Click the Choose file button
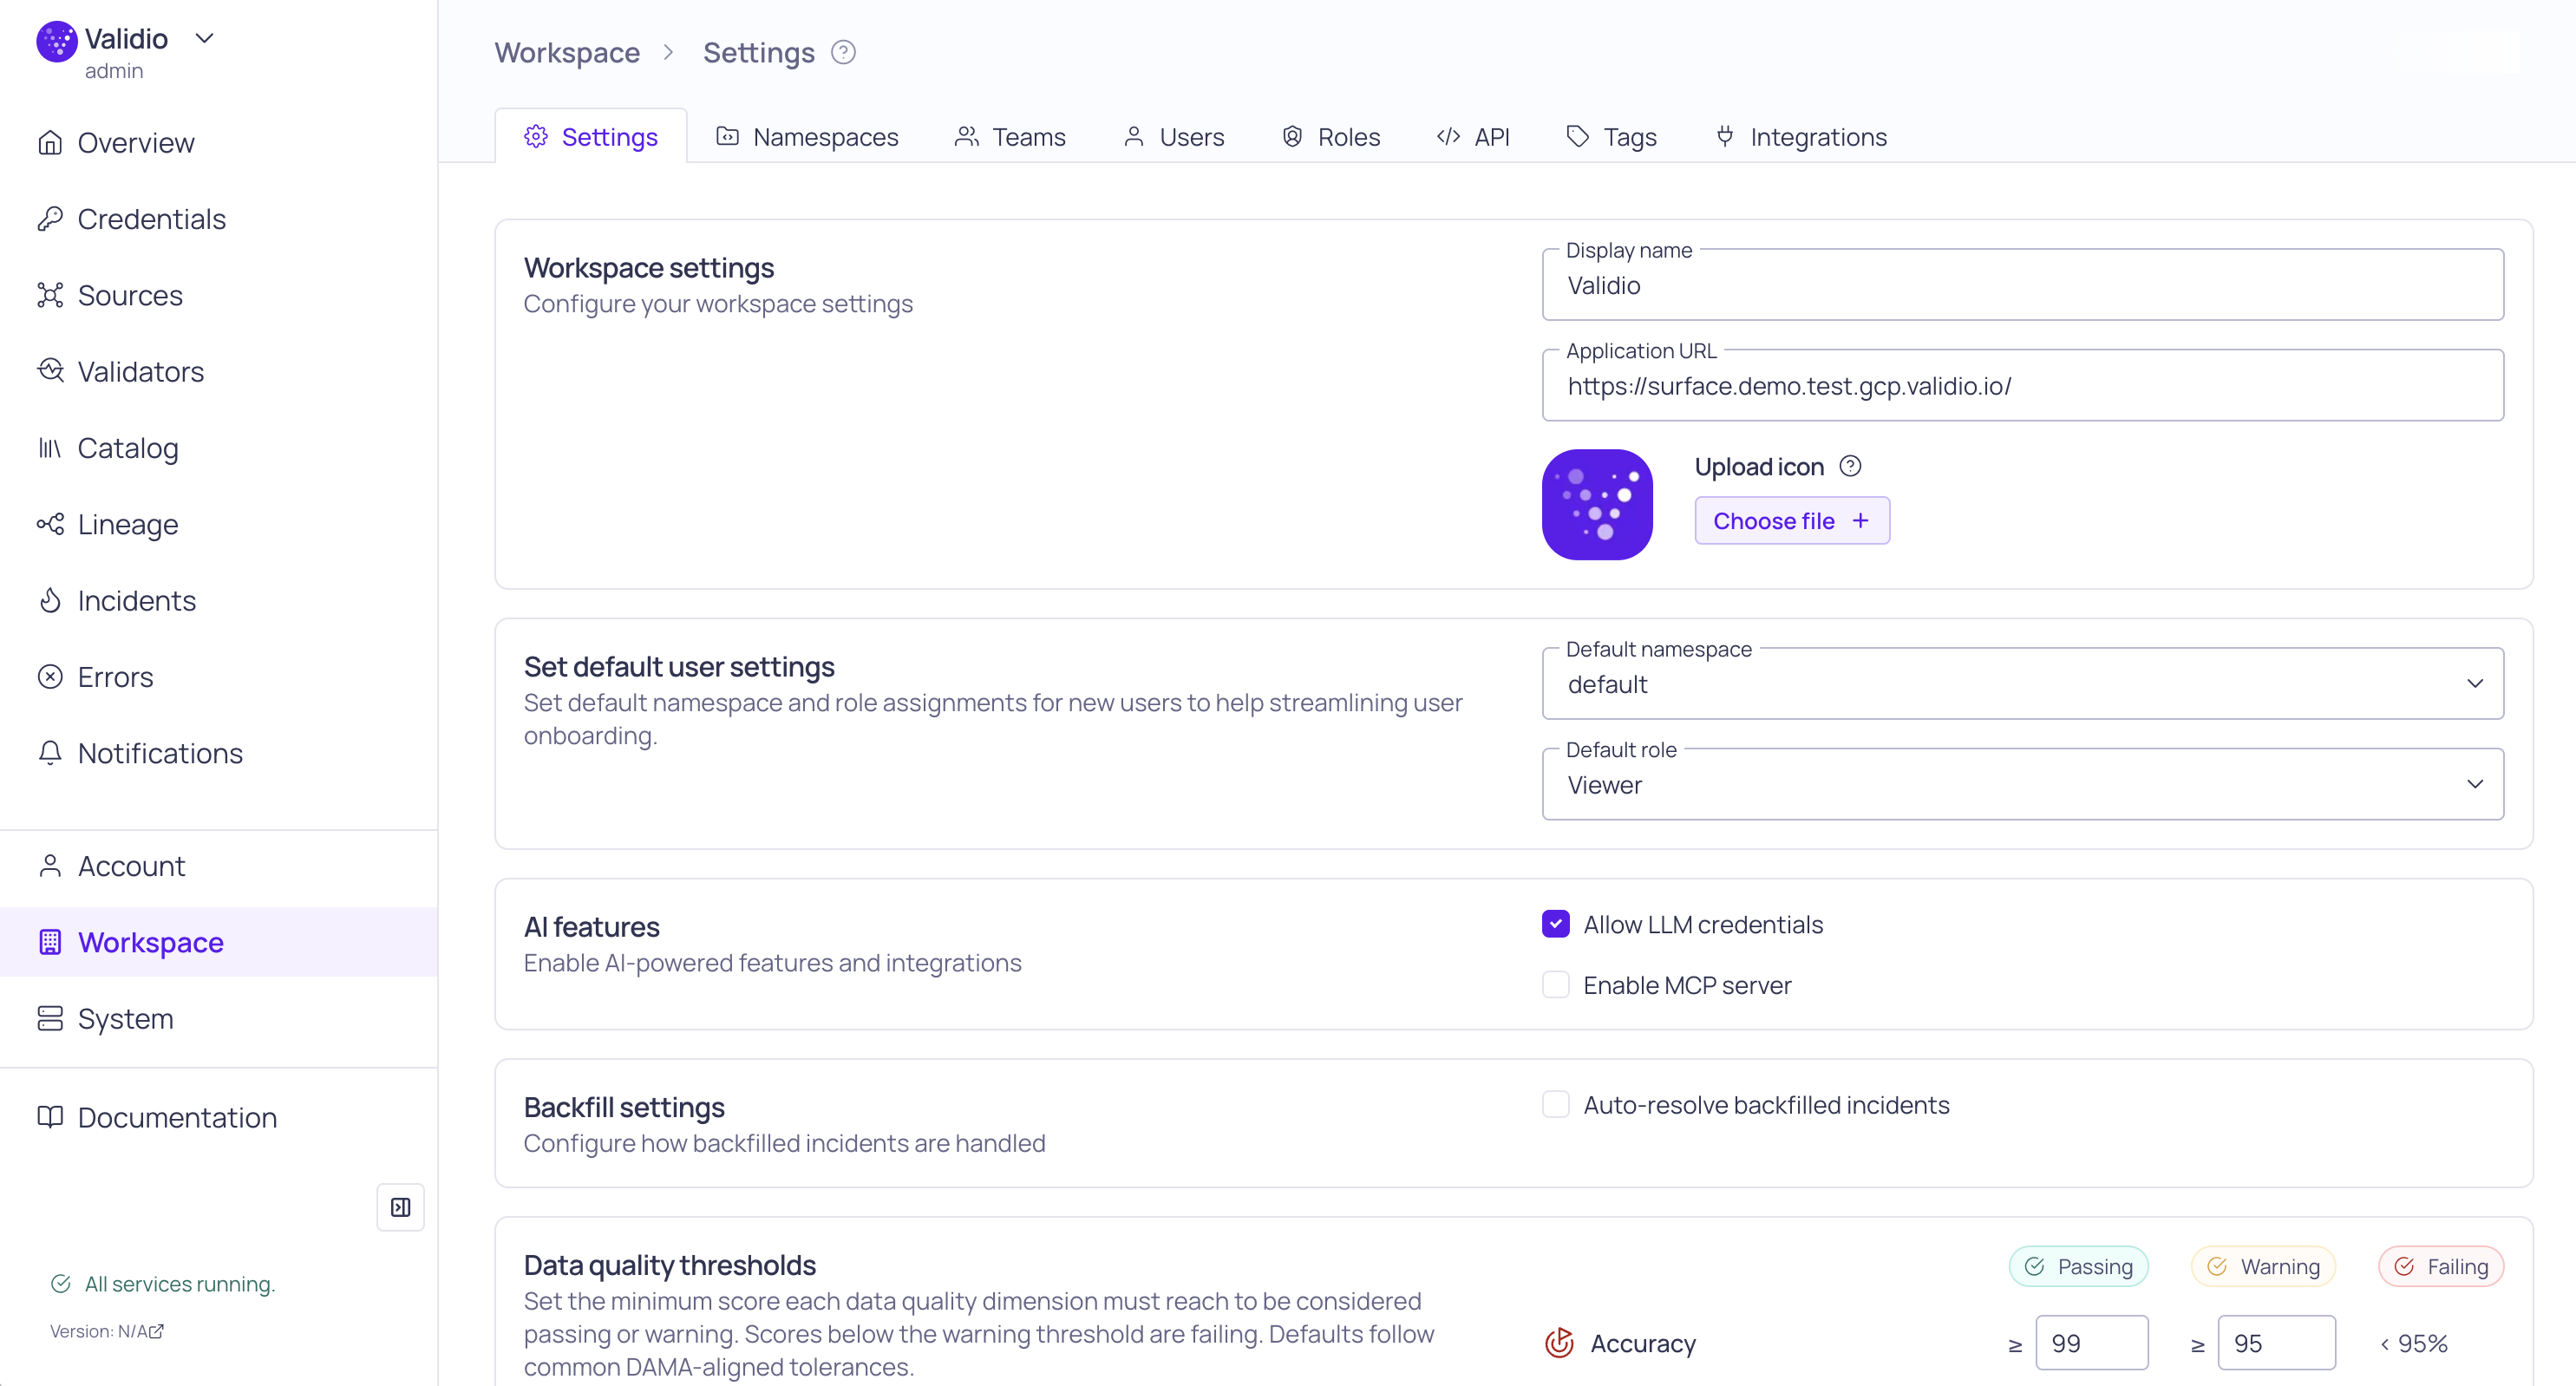2576x1386 pixels. (x=1792, y=521)
